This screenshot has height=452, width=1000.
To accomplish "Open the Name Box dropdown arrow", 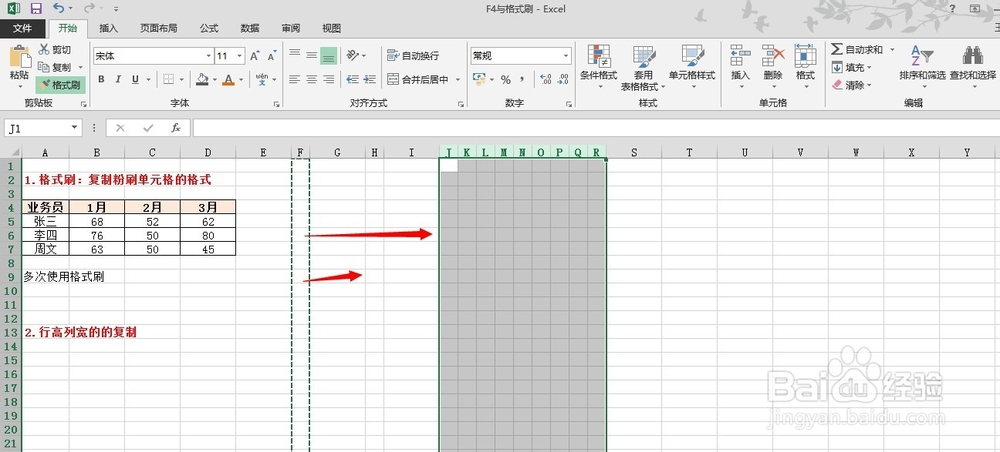I will tap(75, 128).
